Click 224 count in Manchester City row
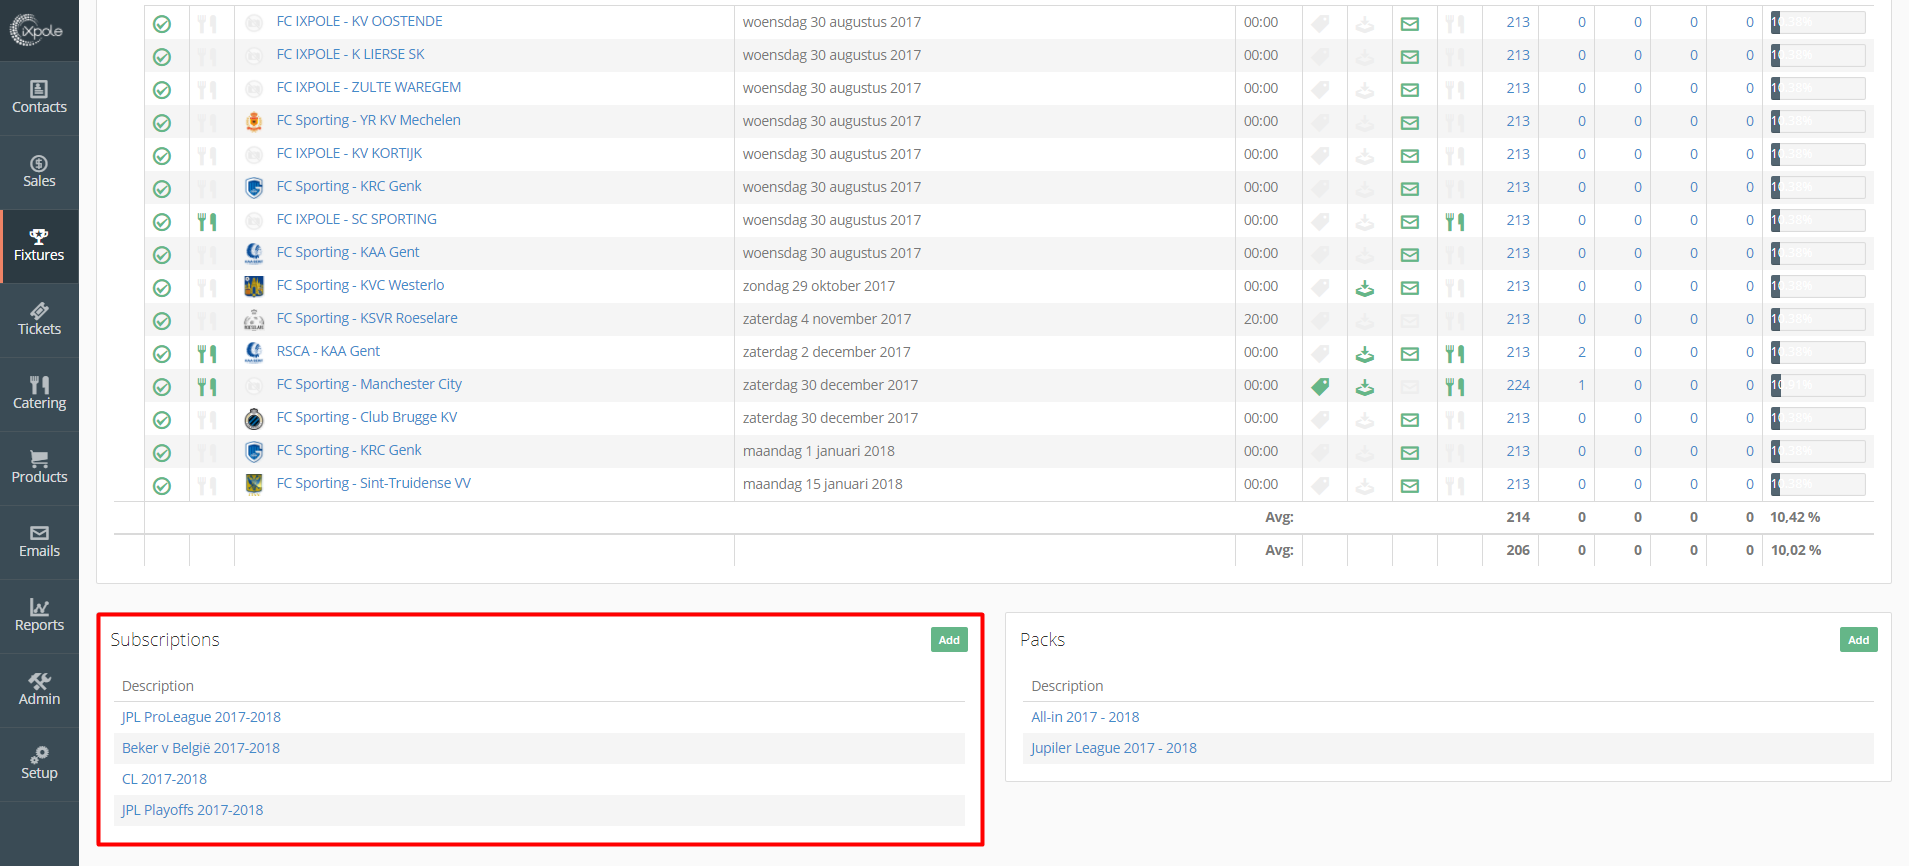Screen dimensions: 1909x866 coord(1518,385)
